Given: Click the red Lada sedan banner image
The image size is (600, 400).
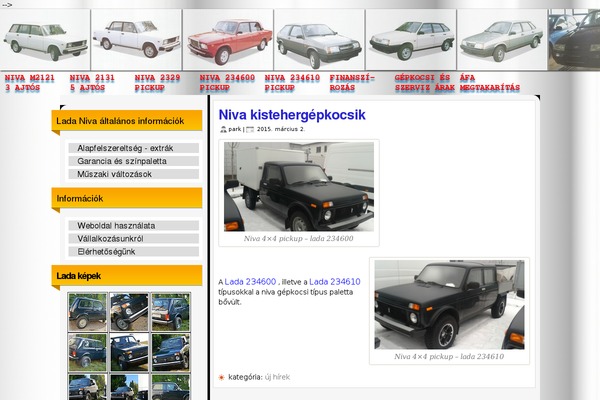Looking at the screenshot, I should click(228, 40).
